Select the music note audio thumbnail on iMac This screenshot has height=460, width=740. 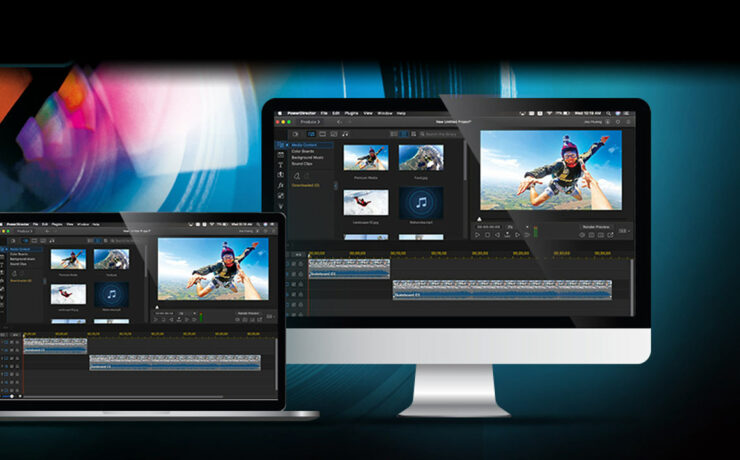pyautogui.click(x=421, y=203)
